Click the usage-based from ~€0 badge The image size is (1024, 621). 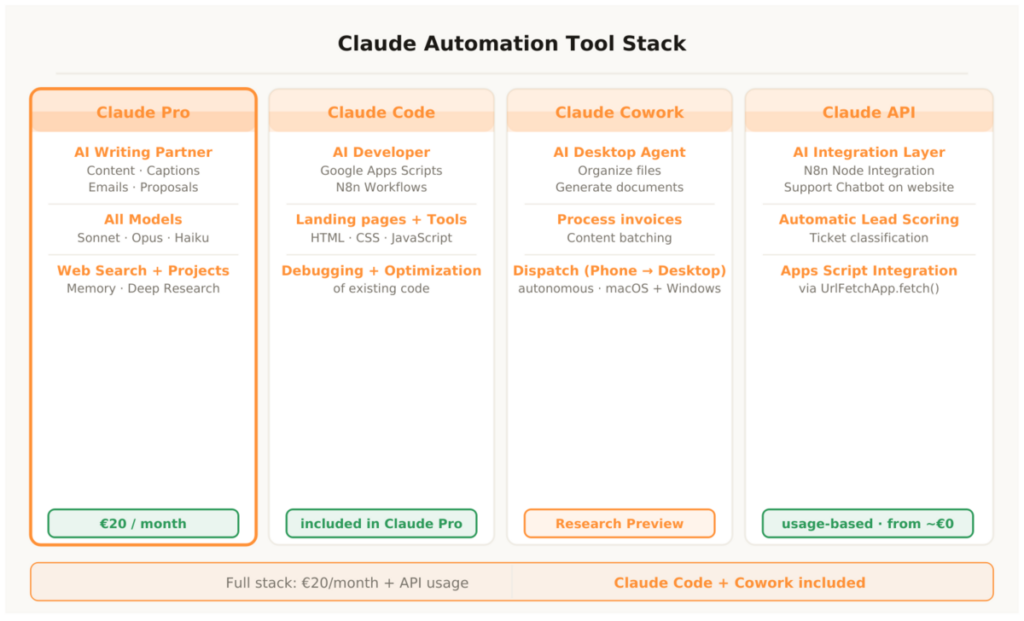point(868,524)
